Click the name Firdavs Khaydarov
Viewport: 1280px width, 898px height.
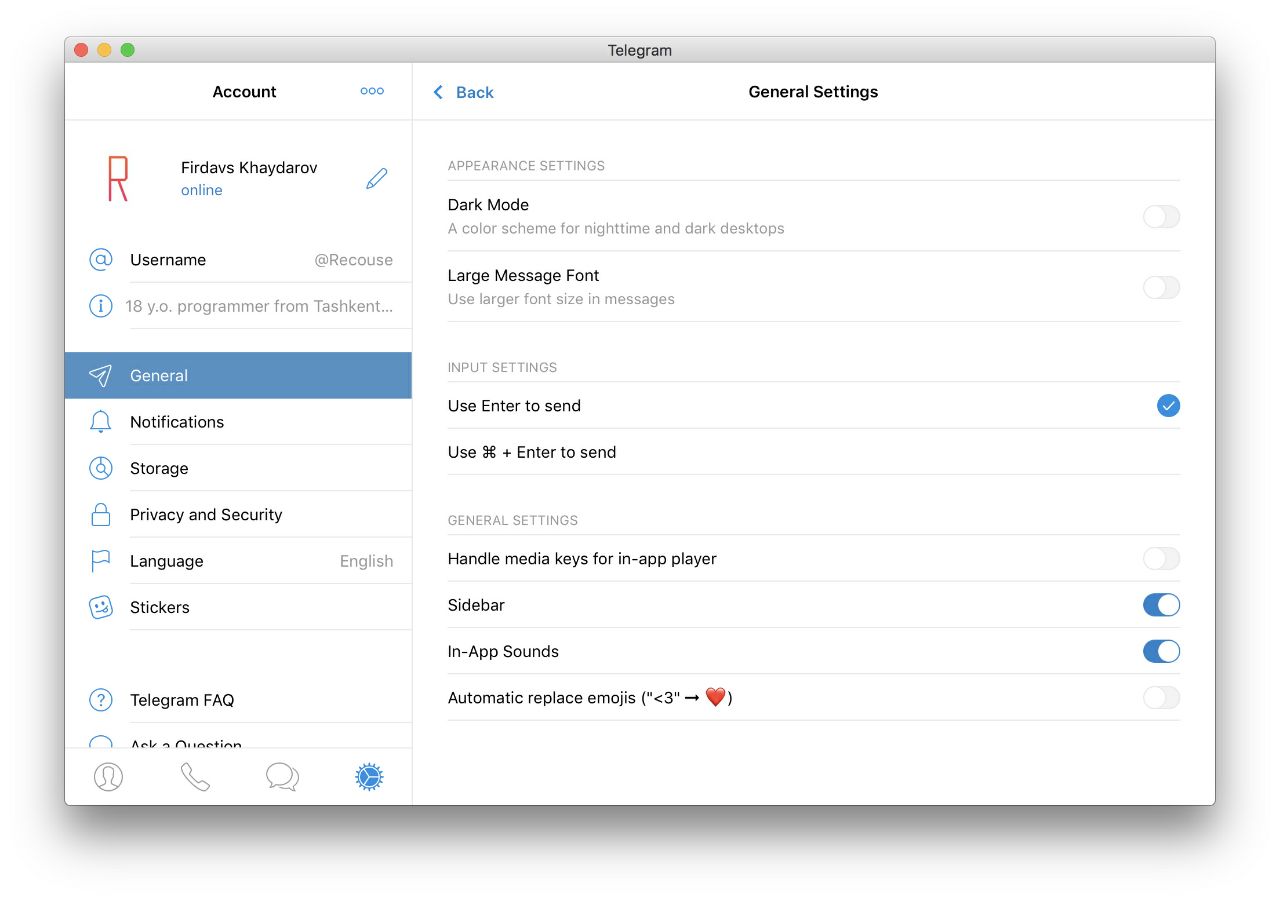tap(249, 168)
